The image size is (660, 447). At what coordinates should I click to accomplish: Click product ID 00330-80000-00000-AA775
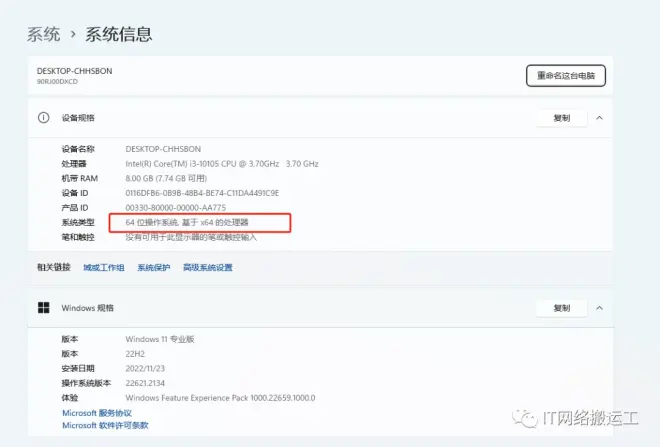pyautogui.click(x=176, y=208)
